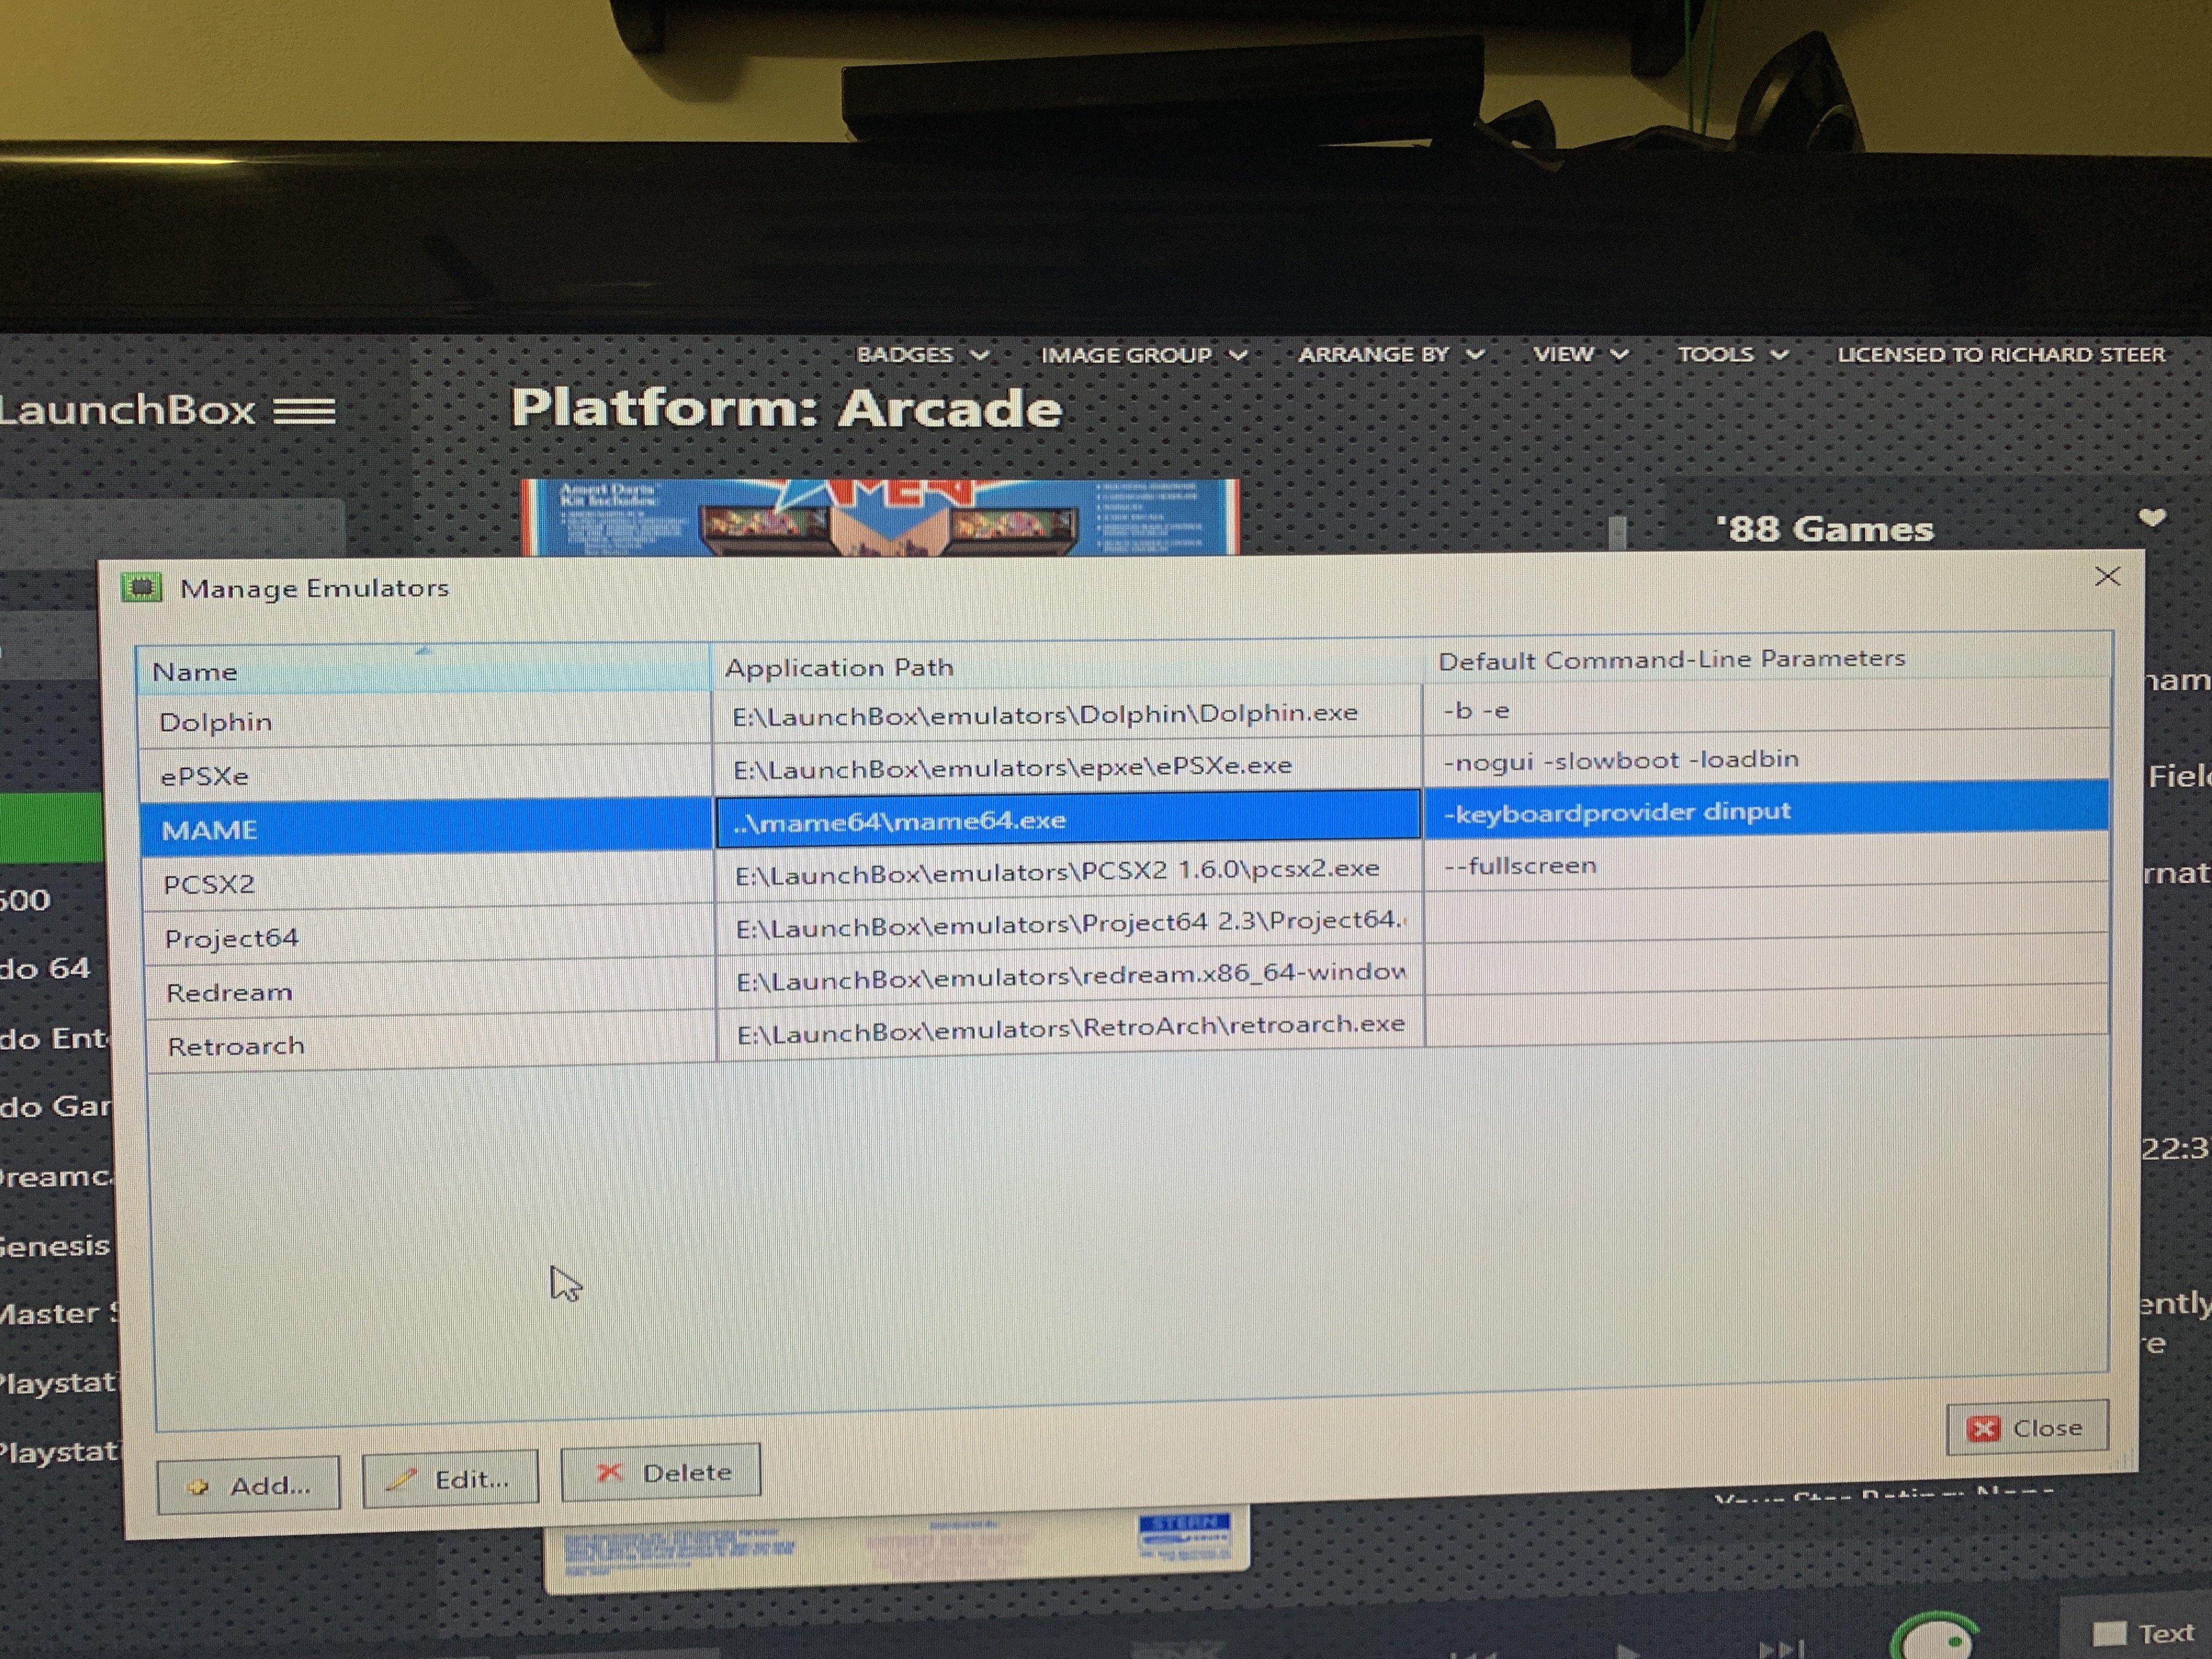This screenshot has height=1659, width=2212.
Task: Click the Dolphin.exe application path cell
Action: tap(1067, 714)
